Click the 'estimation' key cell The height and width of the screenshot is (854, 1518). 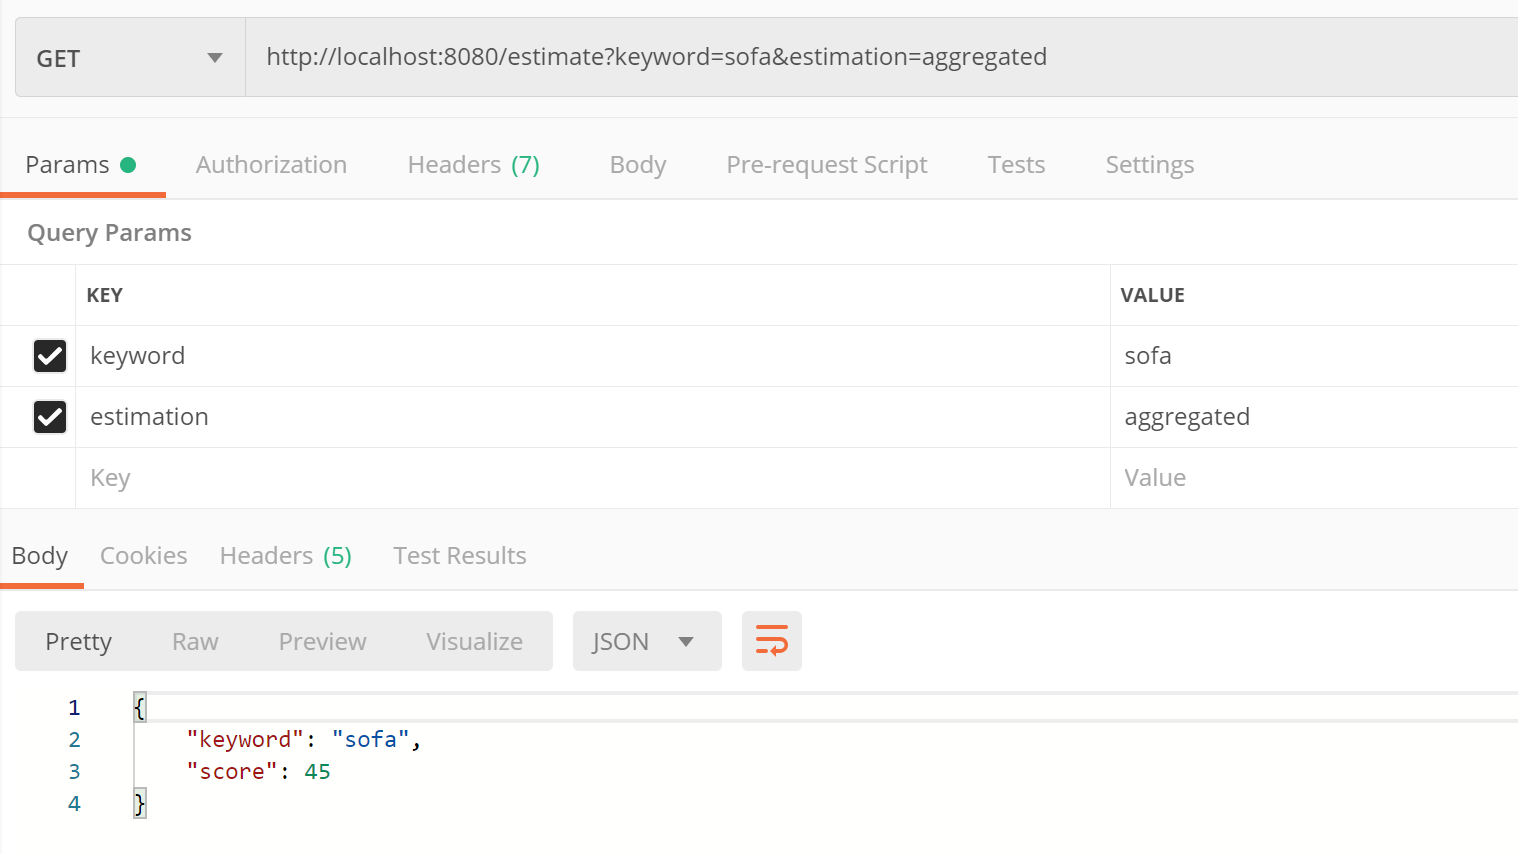pos(593,417)
